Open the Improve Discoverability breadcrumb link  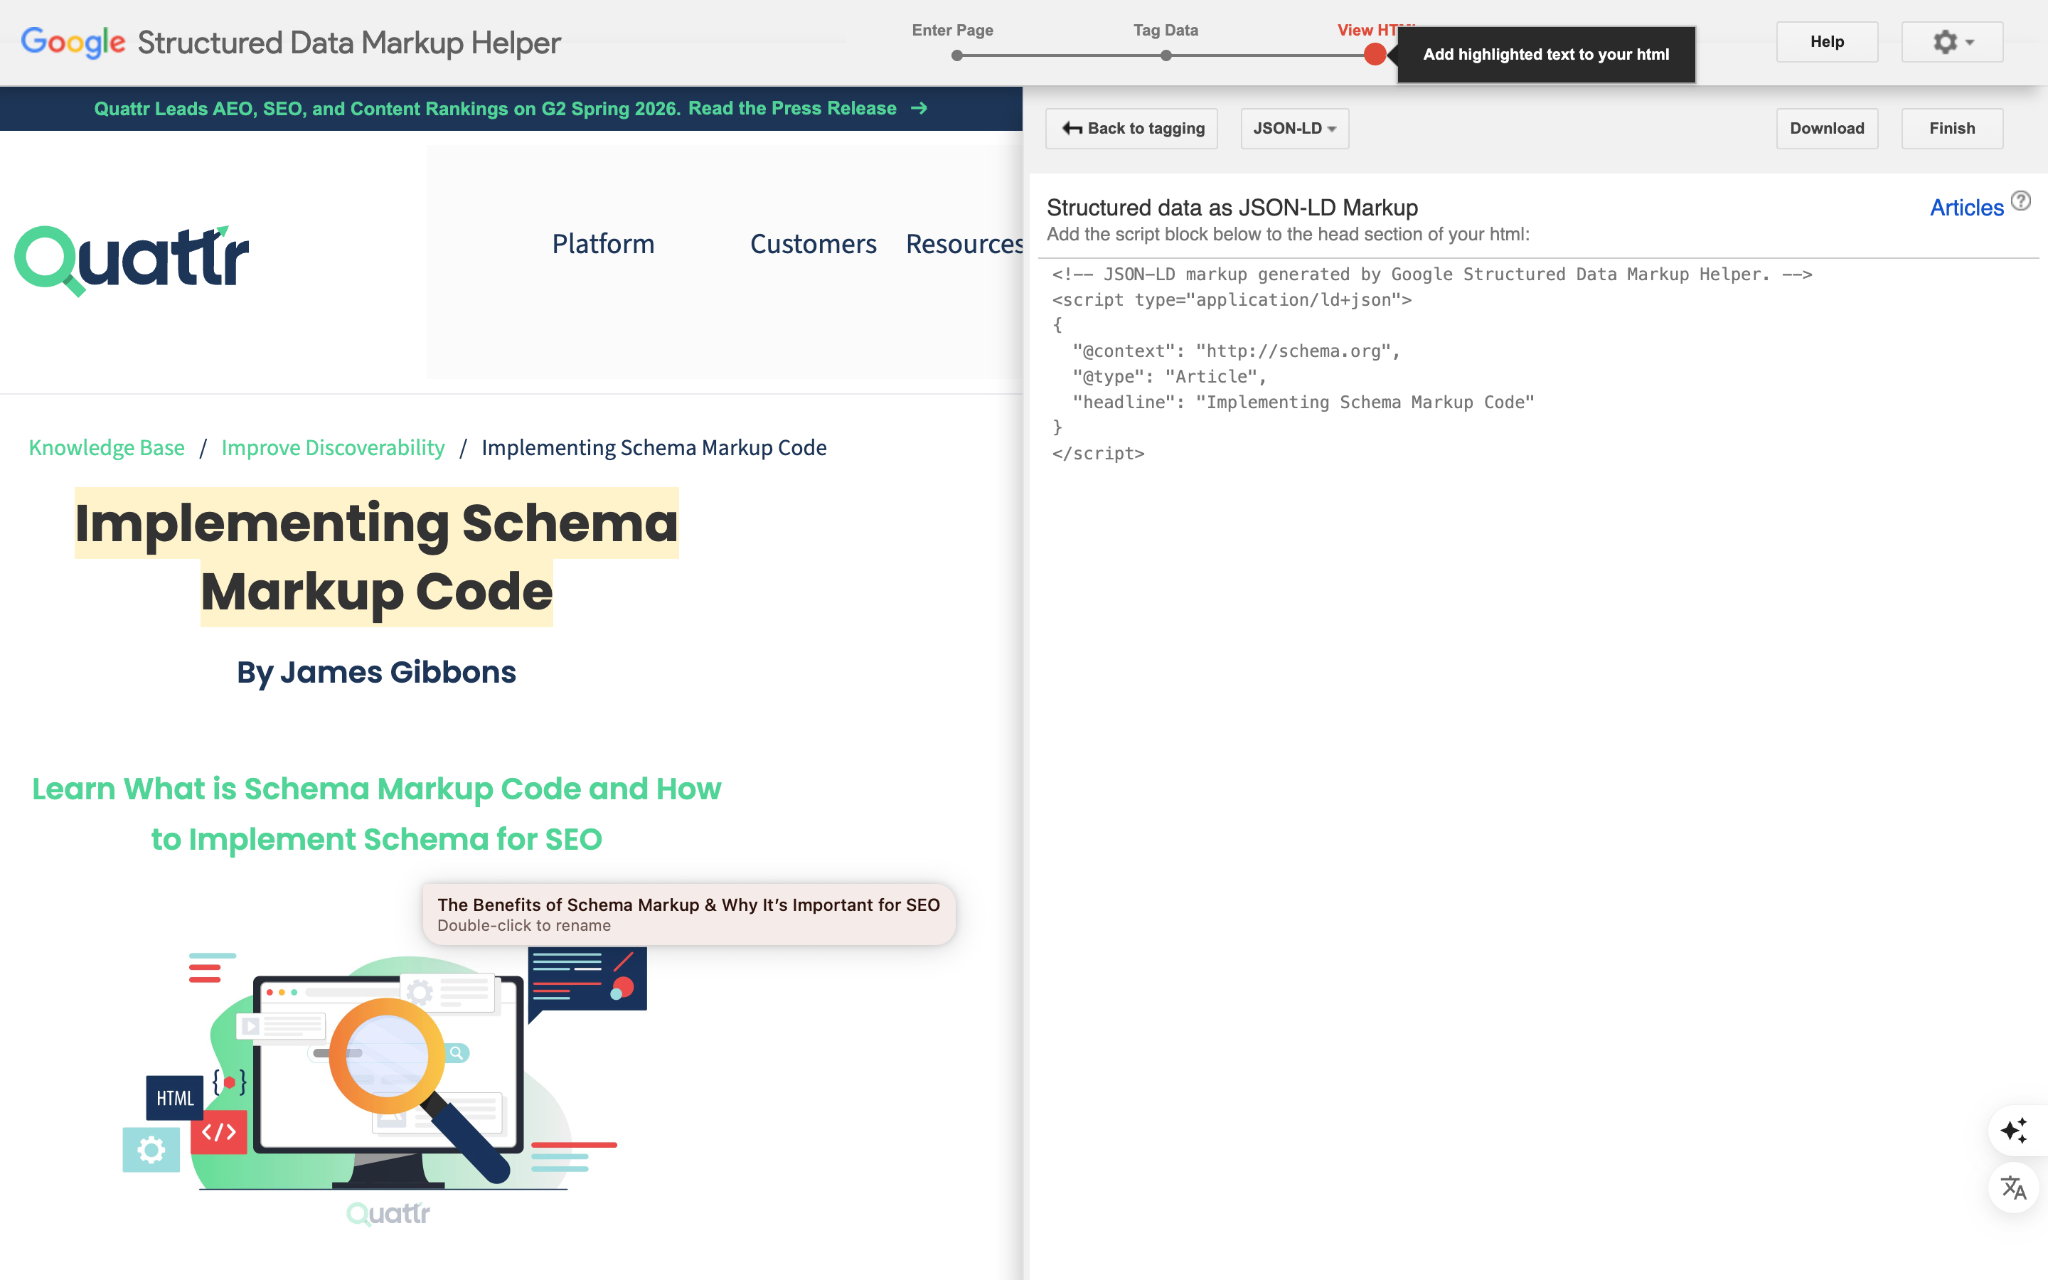(x=333, y=448)
